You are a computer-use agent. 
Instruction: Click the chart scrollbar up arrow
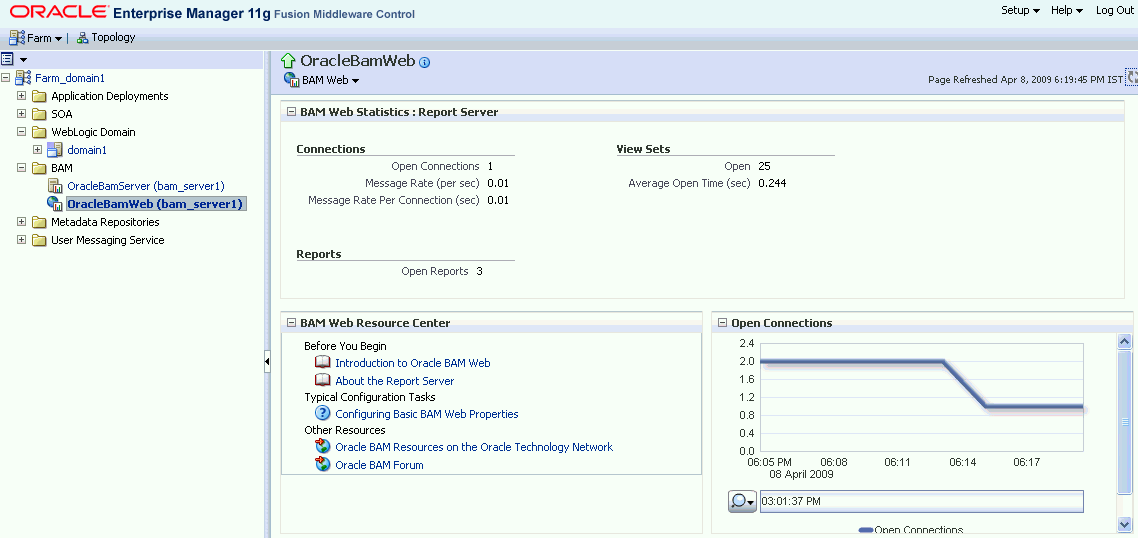[x=1126, y=341]
